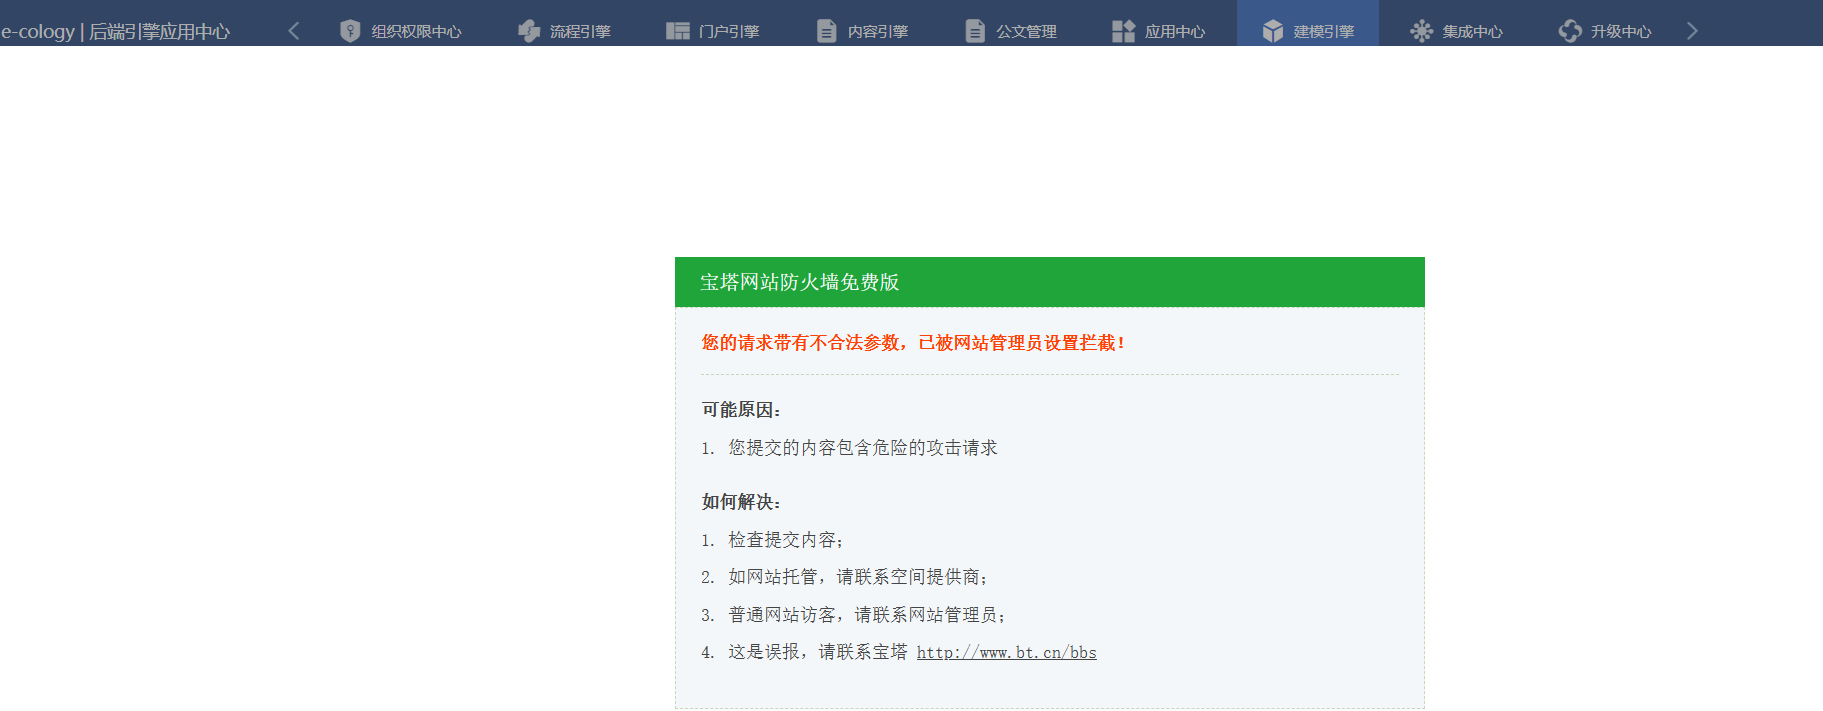Click the 宝塔网站防火墙免费版 header
Screen dimensions: 1823x711
[1050, 282]
